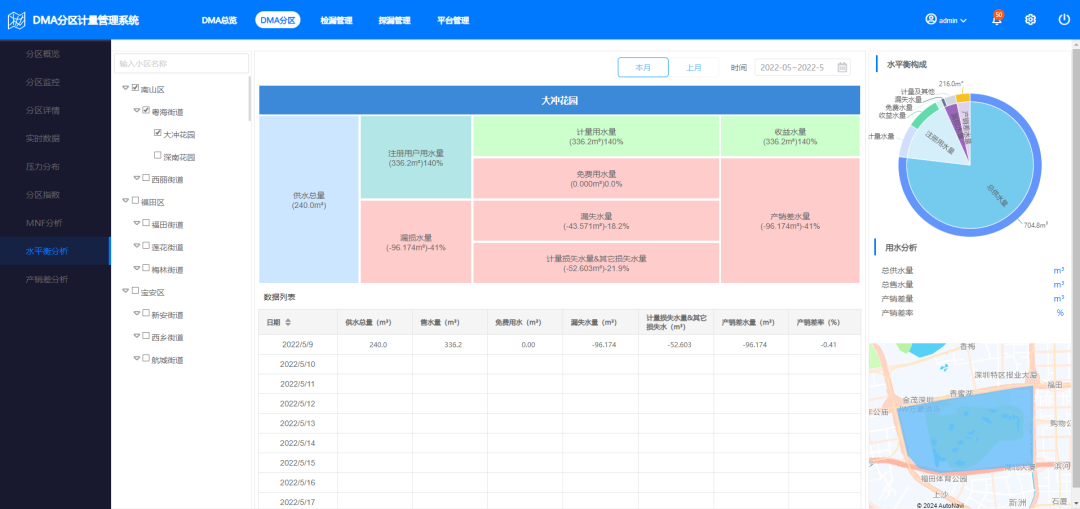The width and height of the screenshot is (1080, 509).
Task: Toggle the 西丽街道 expand triangle
Action: coord(137,178)
